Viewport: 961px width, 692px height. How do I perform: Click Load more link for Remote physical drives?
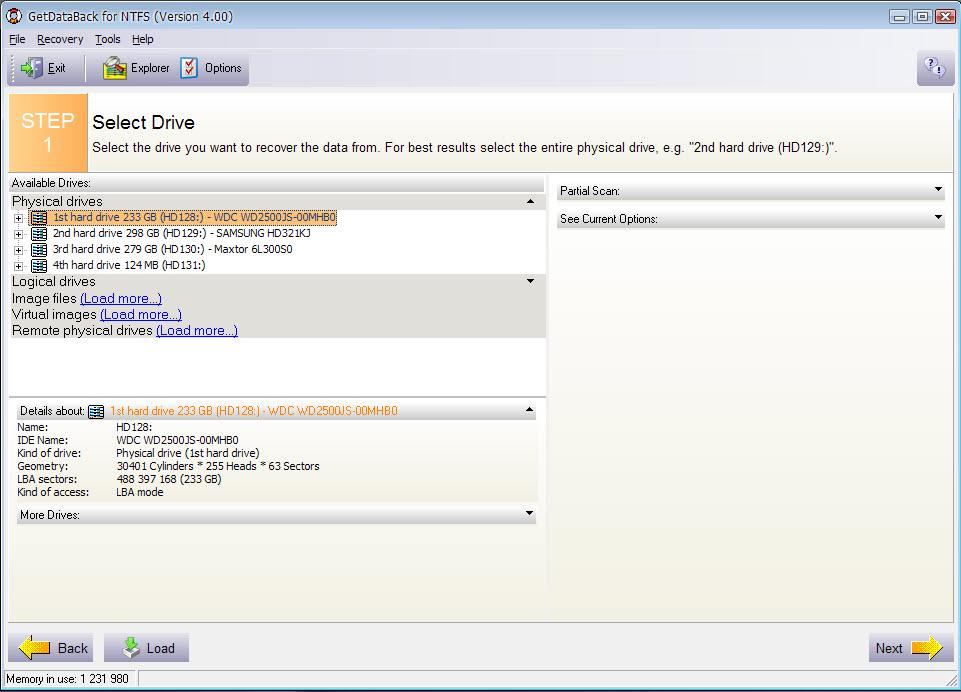(x=196, y=330)
